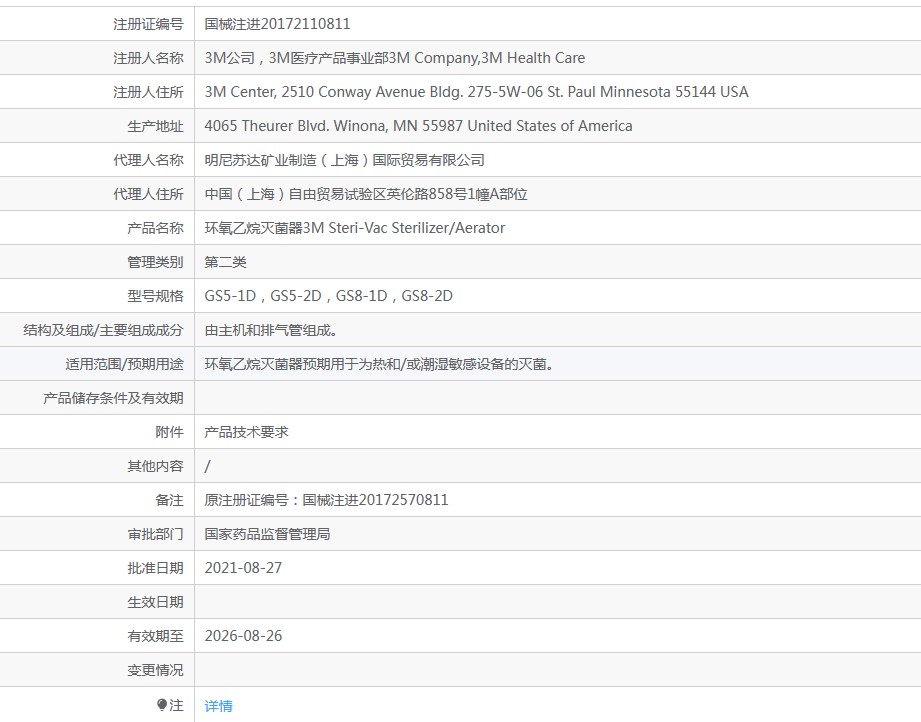921x722 pixels.
Task: Click the 注册证编号 label
Action: tap(148, 24)
